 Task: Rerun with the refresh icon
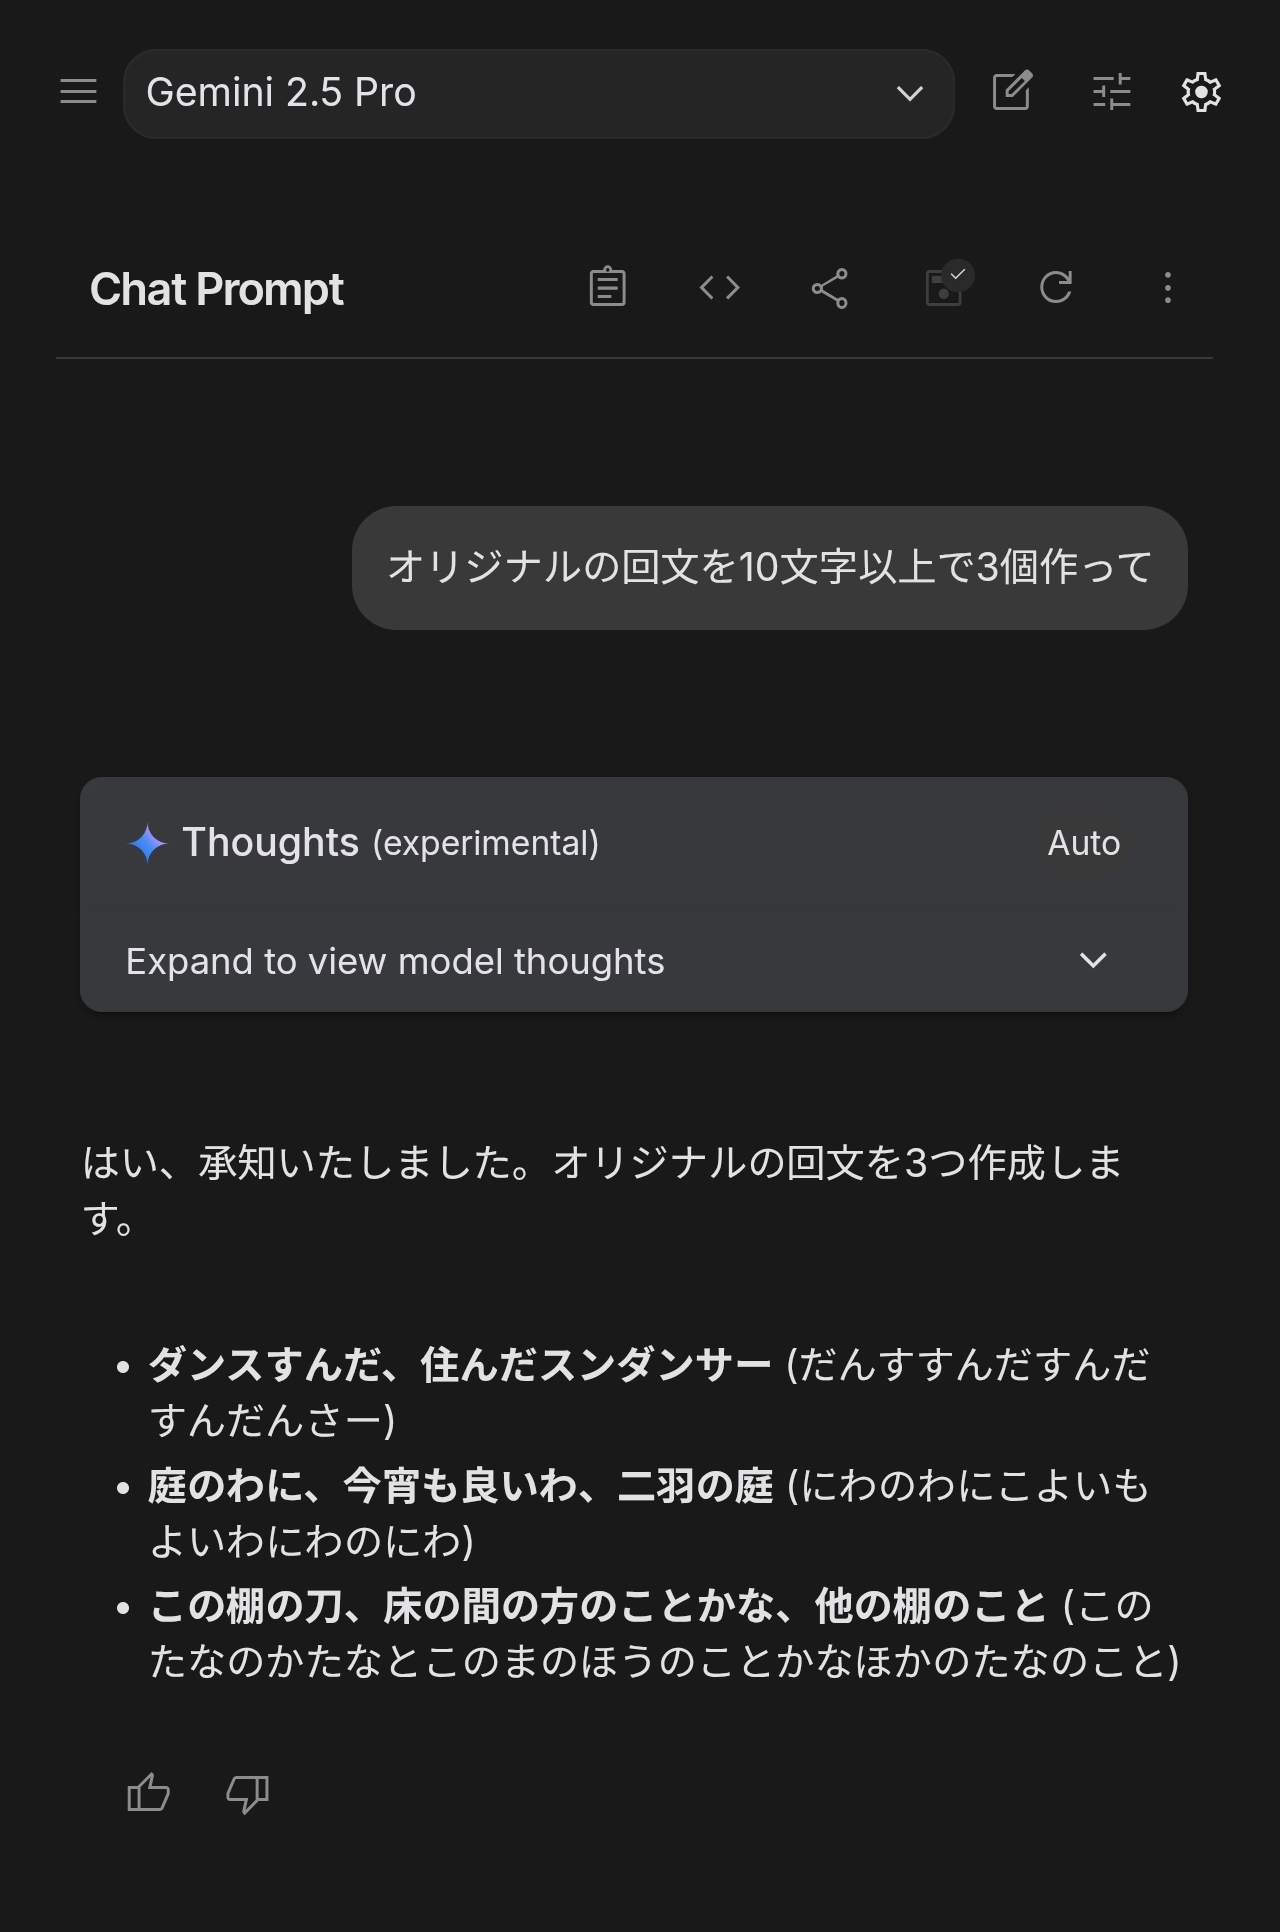click(x=1056, y=288)
